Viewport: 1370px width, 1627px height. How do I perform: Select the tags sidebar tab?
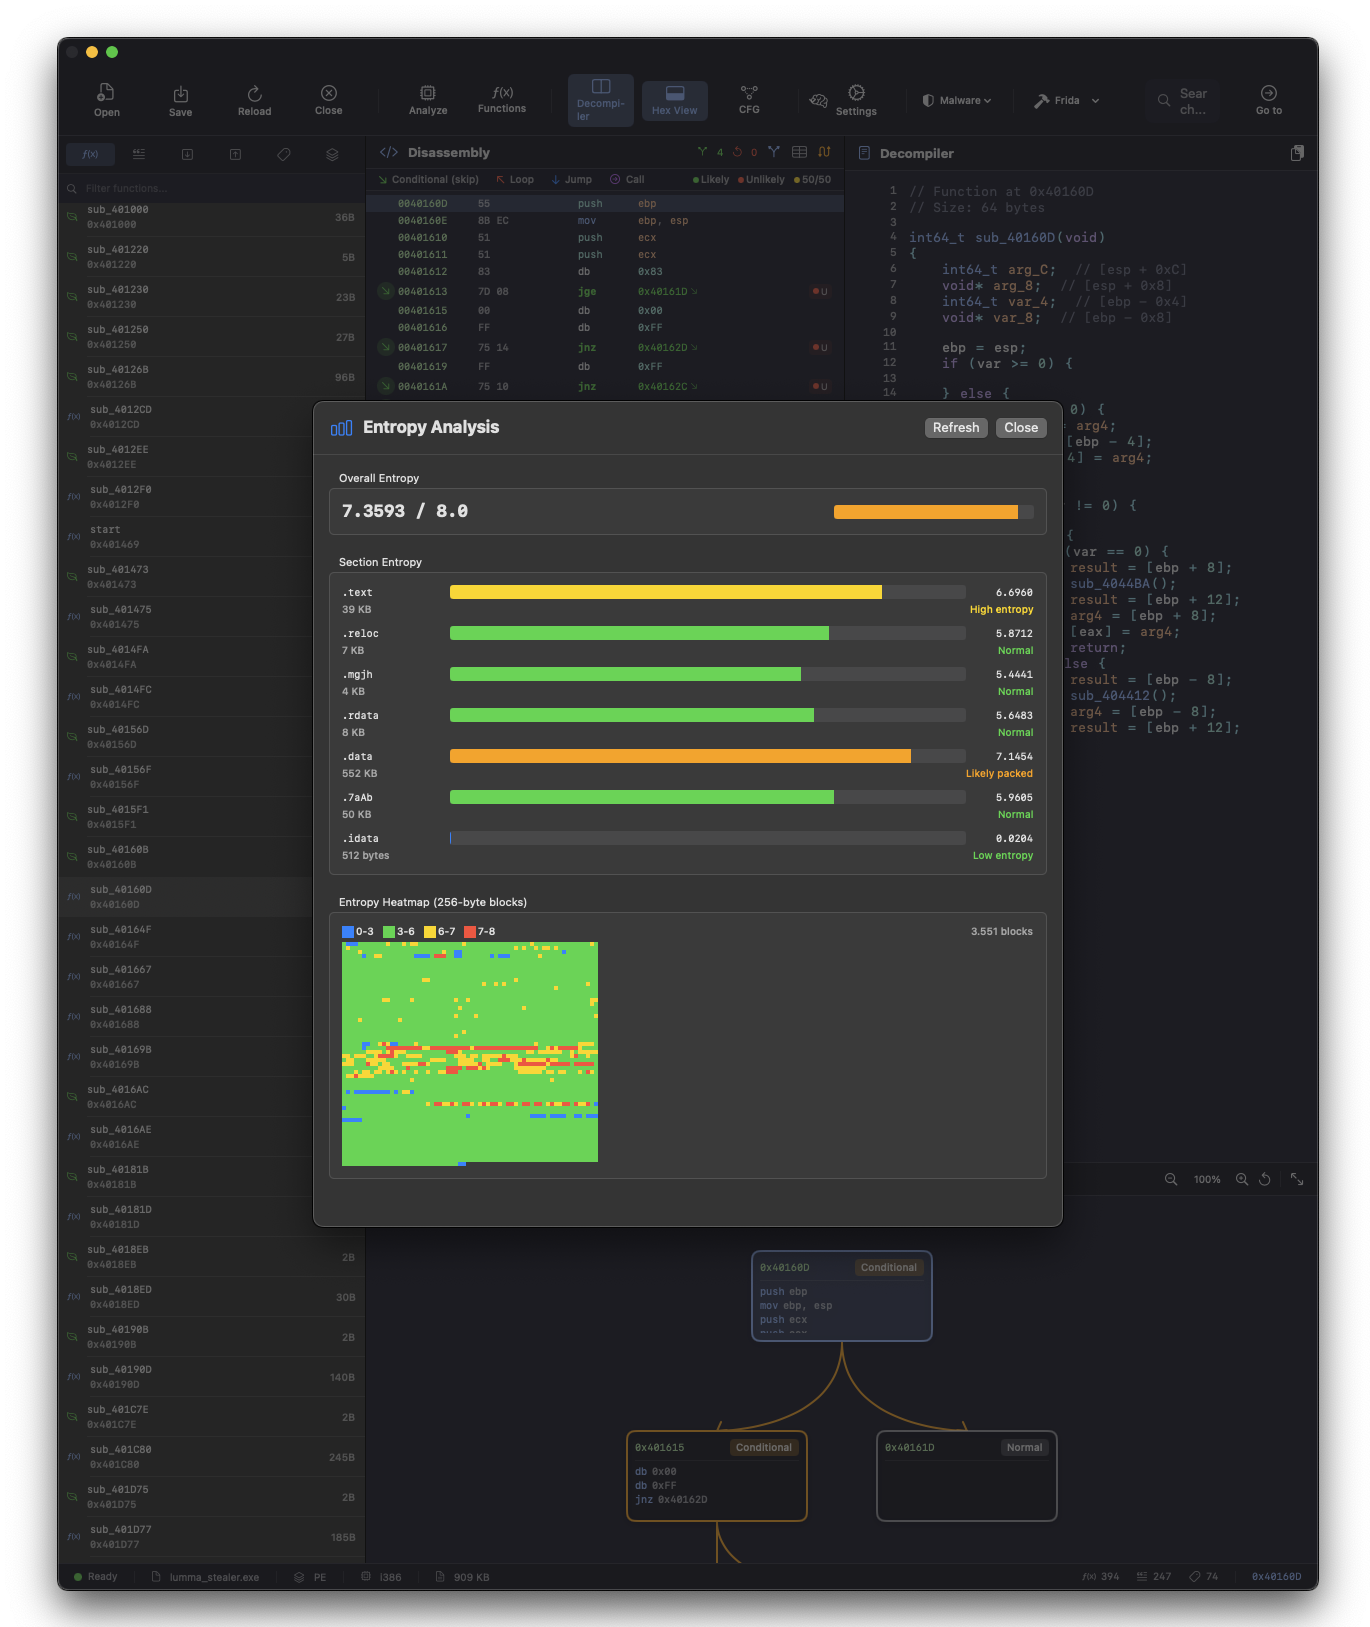[x=284, y=154]
